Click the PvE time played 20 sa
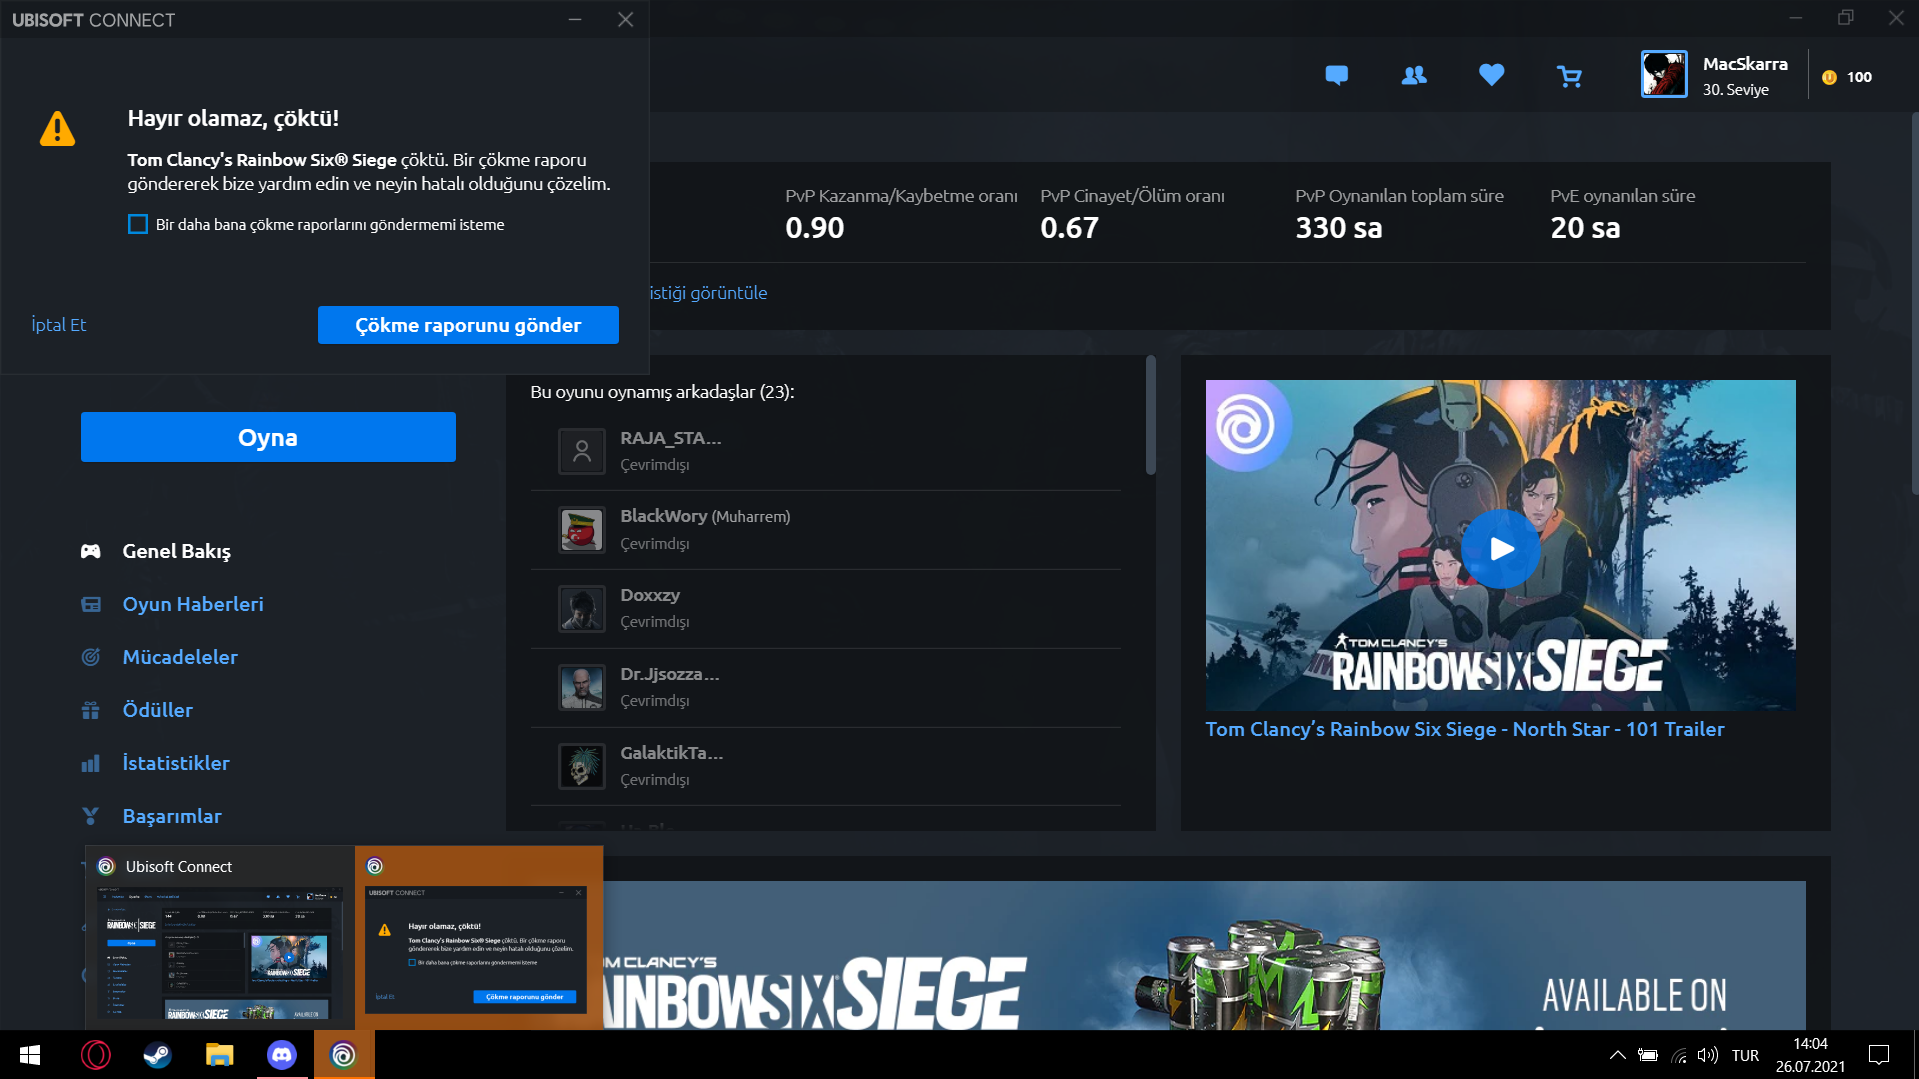The height and width of the screenshot is (1079, 1919). 1586,228
